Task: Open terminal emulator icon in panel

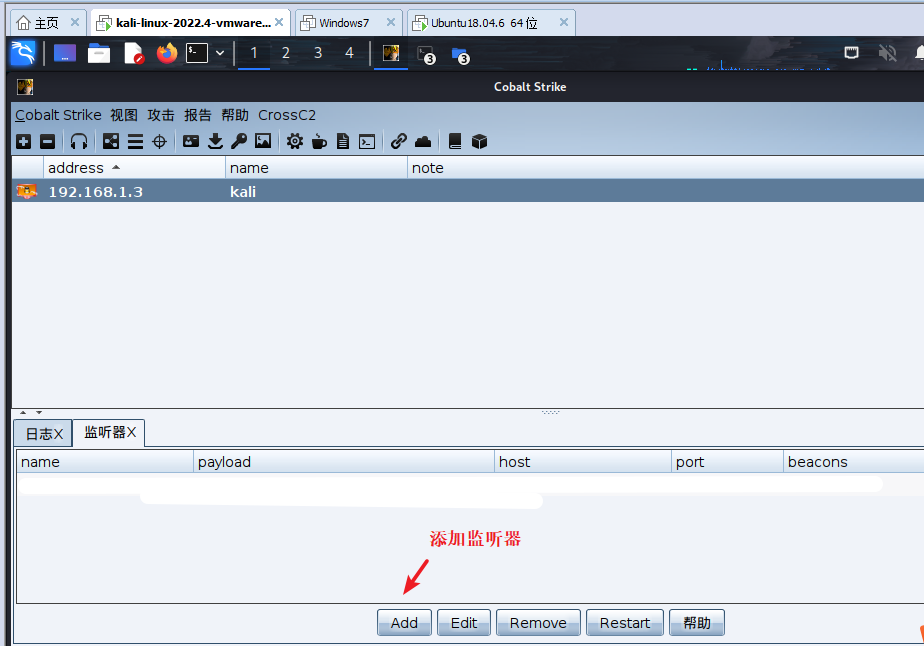Action: click(197, 53)
